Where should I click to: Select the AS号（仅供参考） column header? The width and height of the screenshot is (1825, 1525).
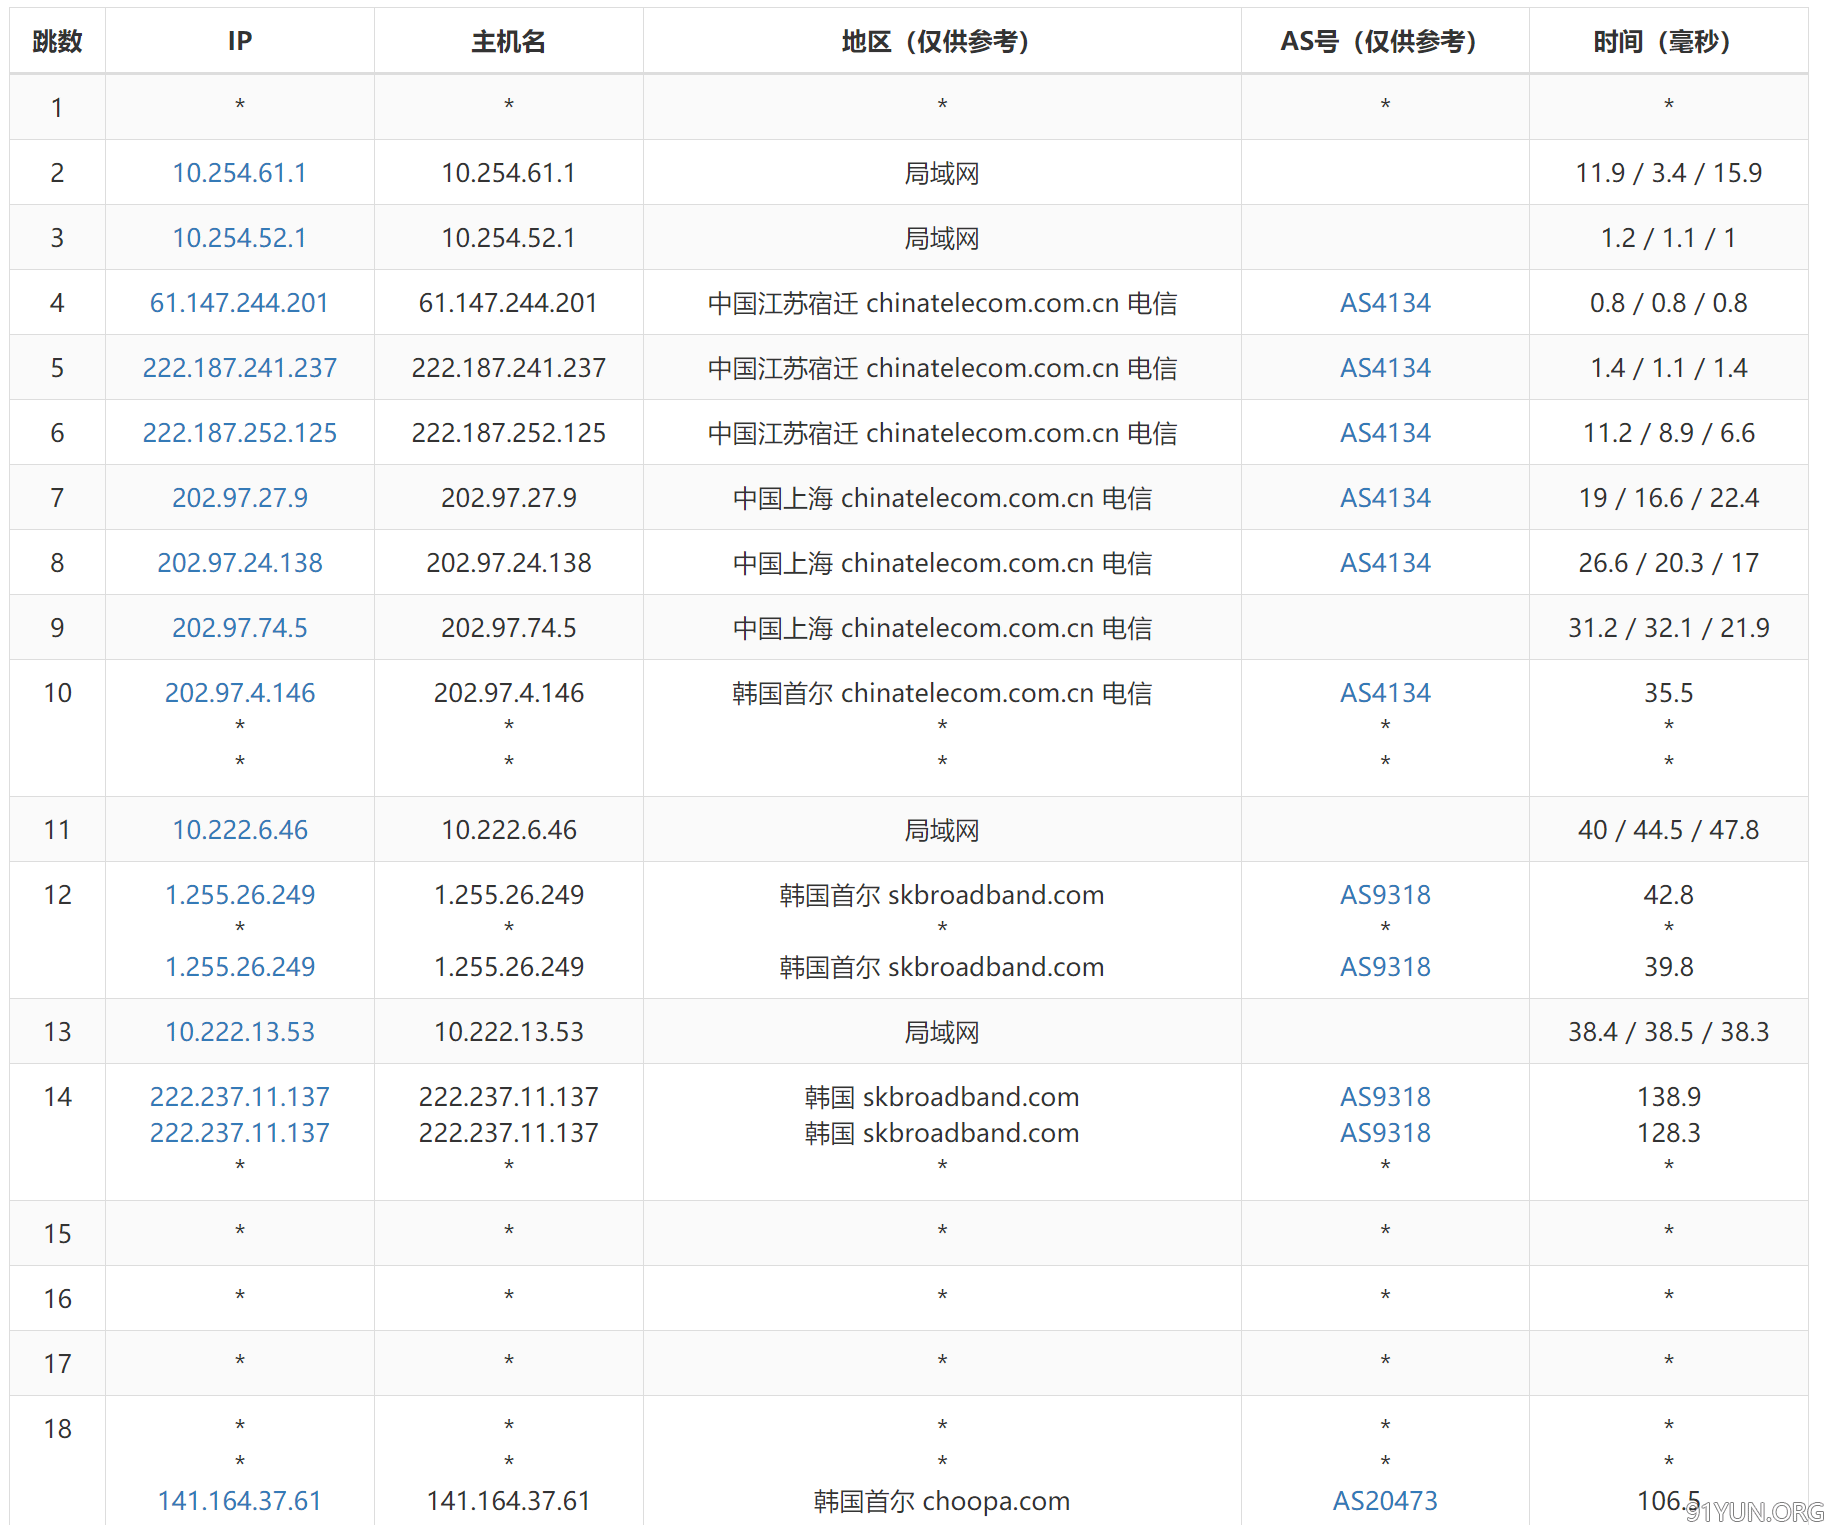pyautogui.click(x=1385, y=41)
